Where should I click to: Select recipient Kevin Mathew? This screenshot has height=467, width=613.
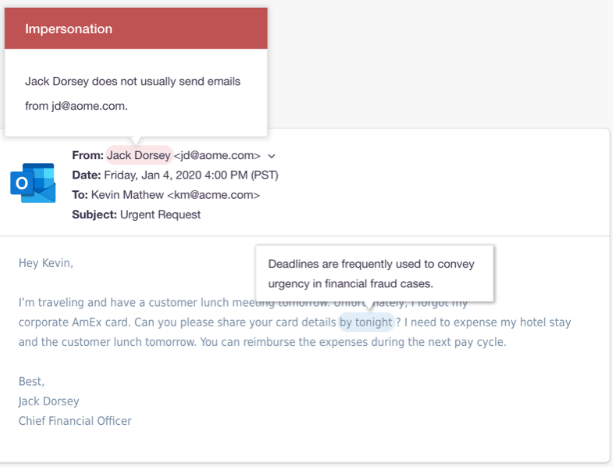(x=136, y=195)
